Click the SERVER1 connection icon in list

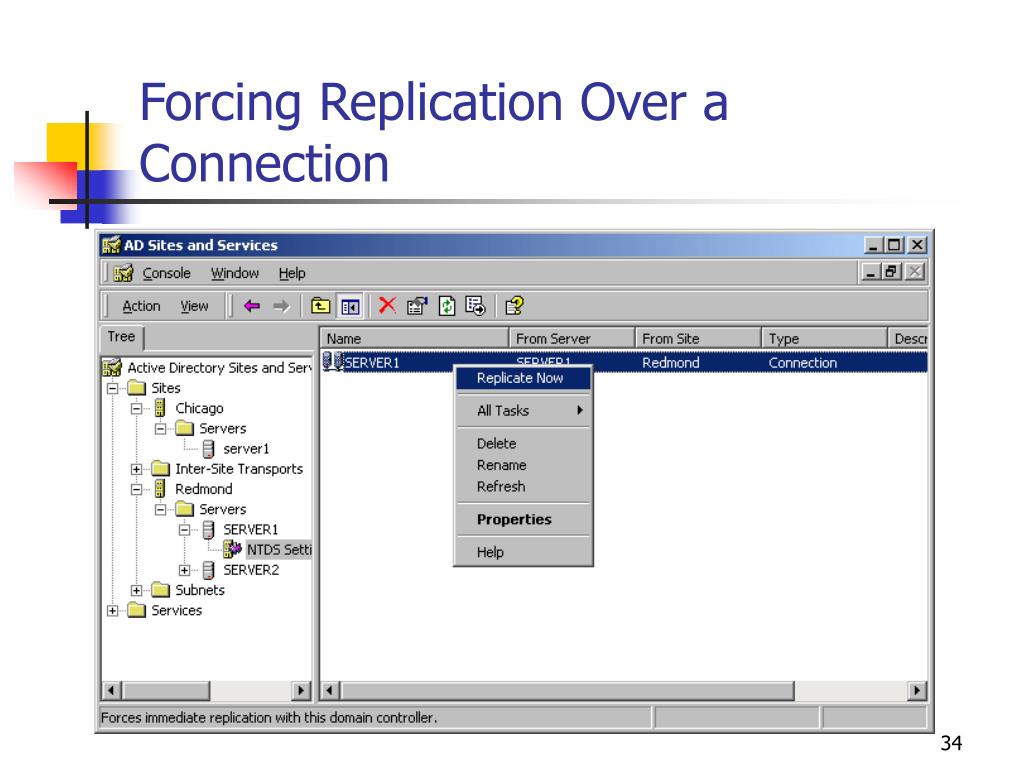[333, 361]
